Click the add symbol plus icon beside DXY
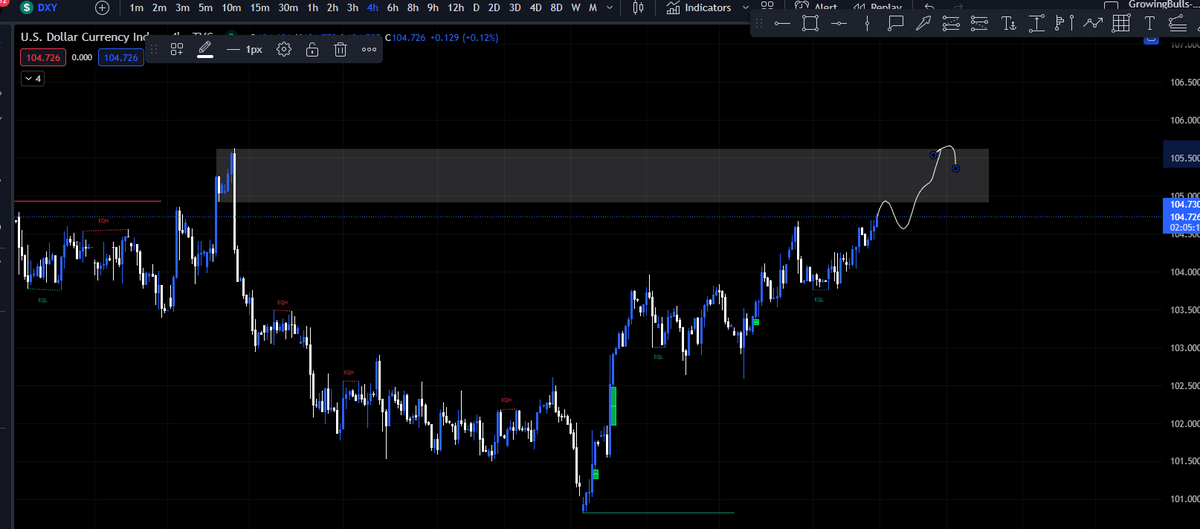1200x529 pixels. pyautogui.click(x=102, y=8)
